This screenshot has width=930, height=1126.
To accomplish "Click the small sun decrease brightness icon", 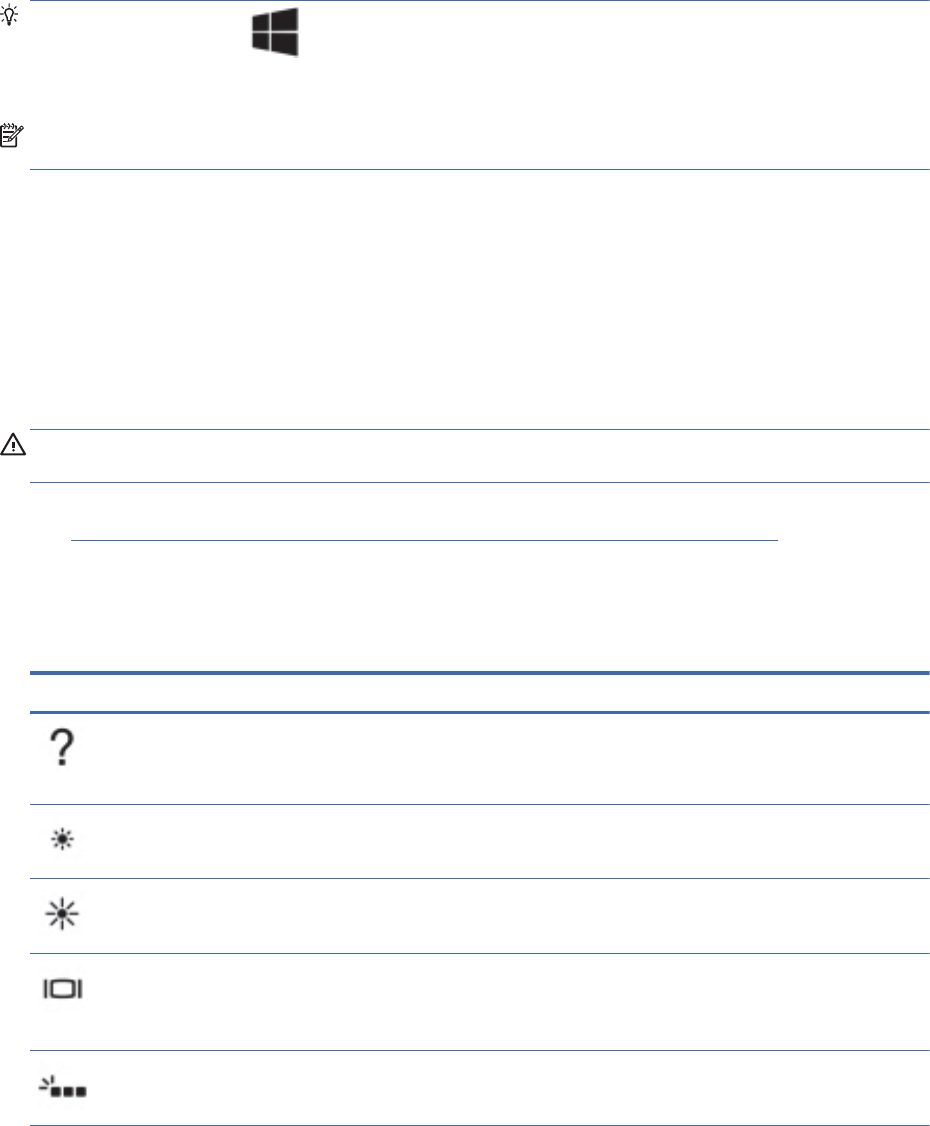I will coord(62,841).
